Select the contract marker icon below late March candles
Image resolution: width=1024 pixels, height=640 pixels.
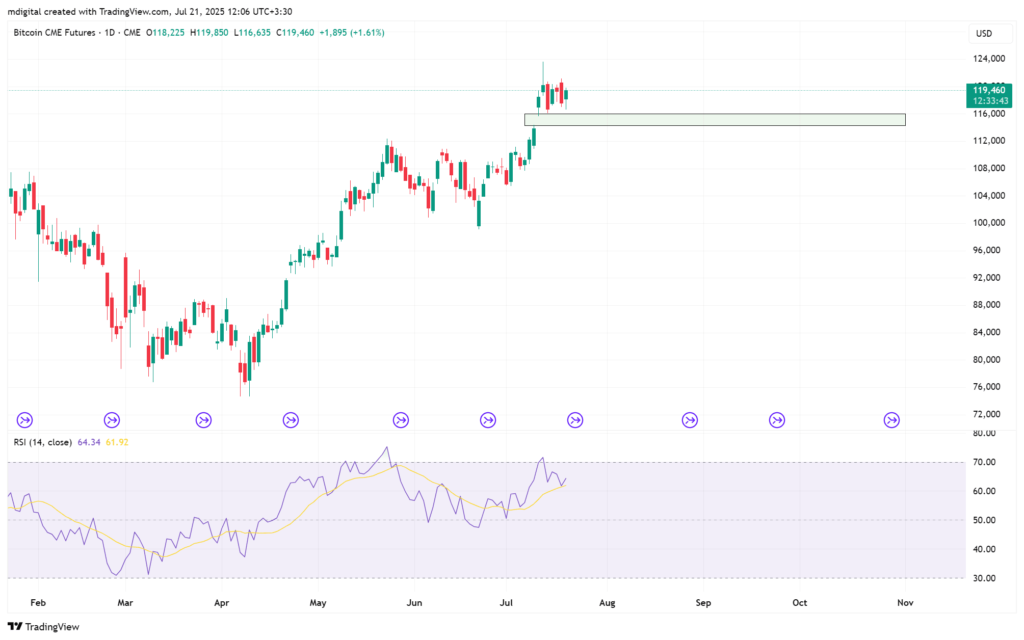[204, 420]
